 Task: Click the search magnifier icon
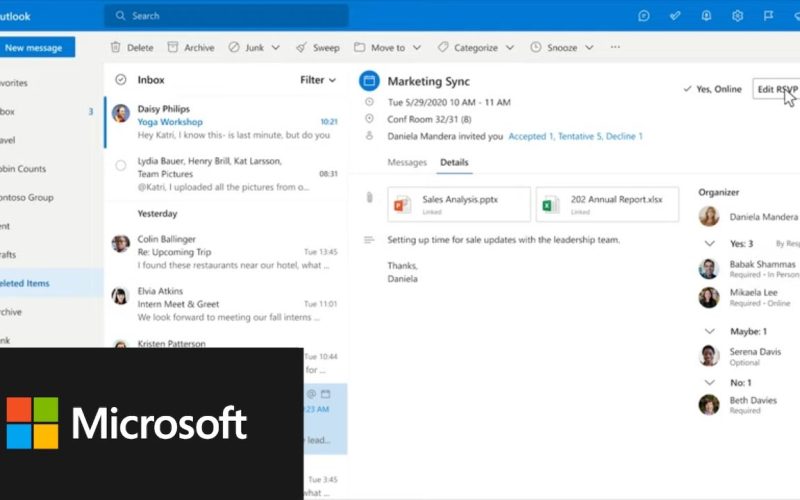tap(120, 16)
